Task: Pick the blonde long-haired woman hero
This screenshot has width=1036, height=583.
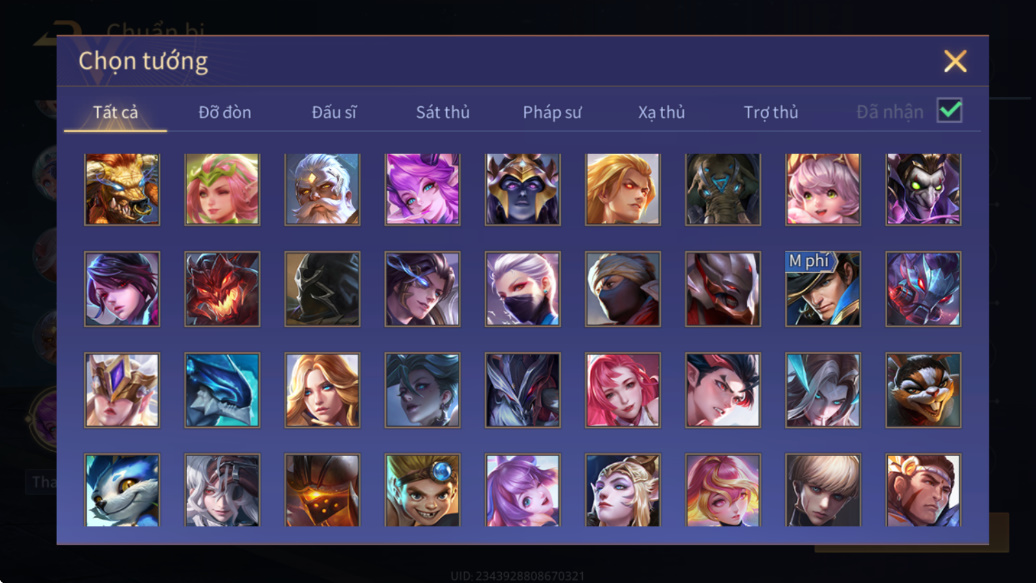Action: pyautogui.click(x=322, y=390)
